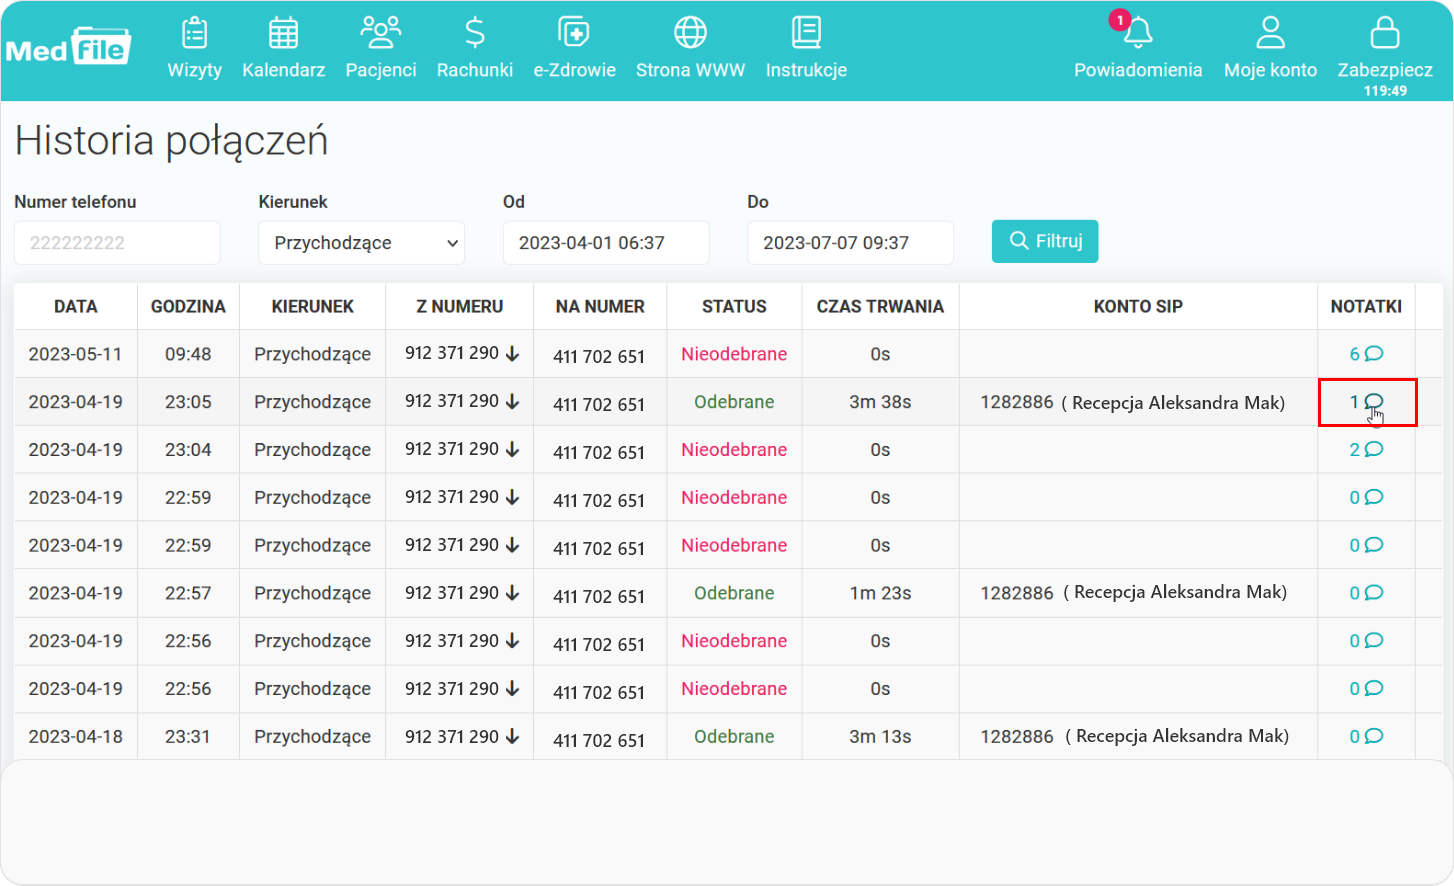Open Rachunki dollar sign icon
This screenshot has height=886, width=1454.
[475, 33]
